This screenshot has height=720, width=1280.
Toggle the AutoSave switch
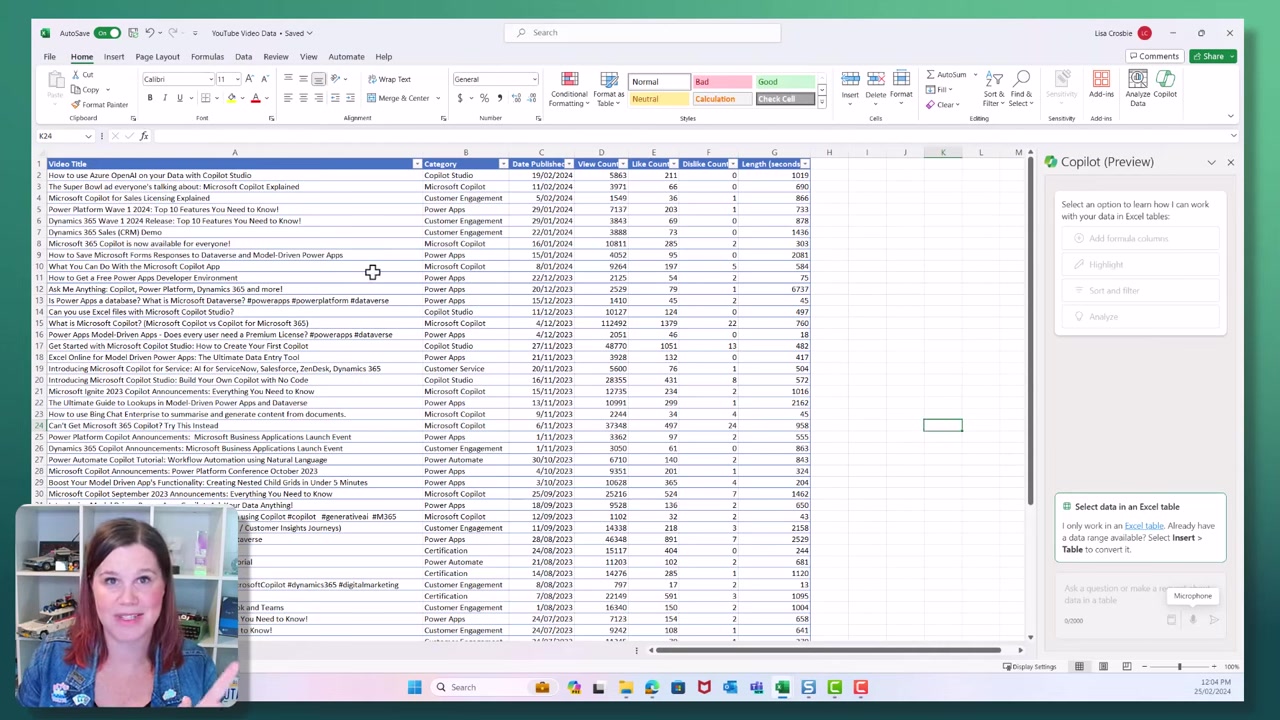click(108, 33)
